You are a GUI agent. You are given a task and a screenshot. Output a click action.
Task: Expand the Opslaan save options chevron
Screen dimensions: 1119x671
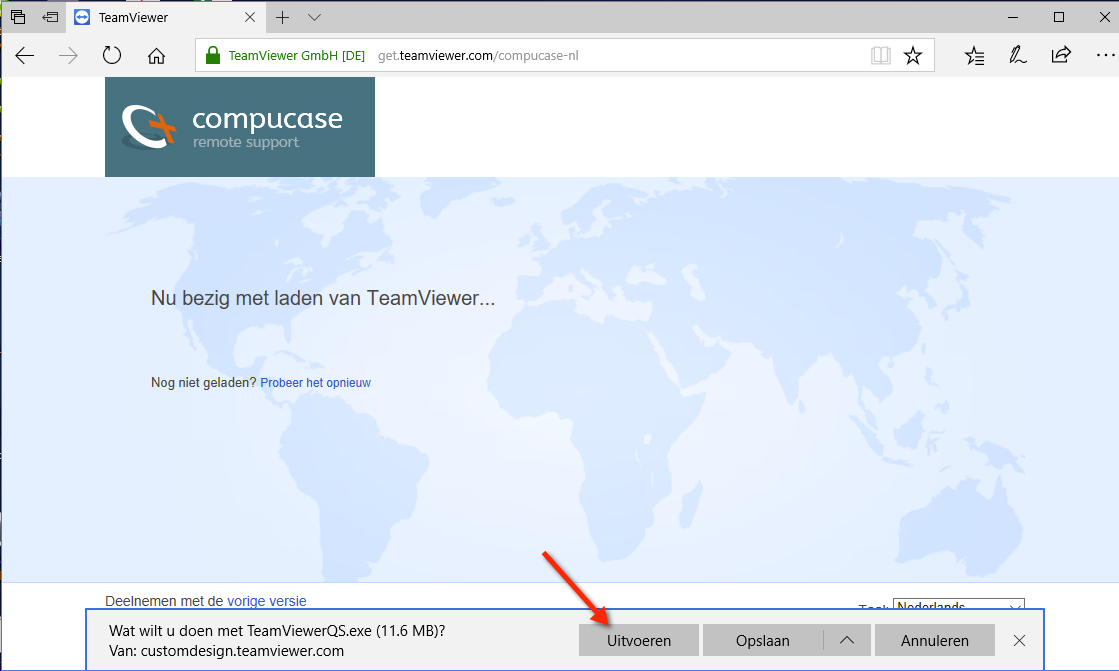click(x=846, y=640)
